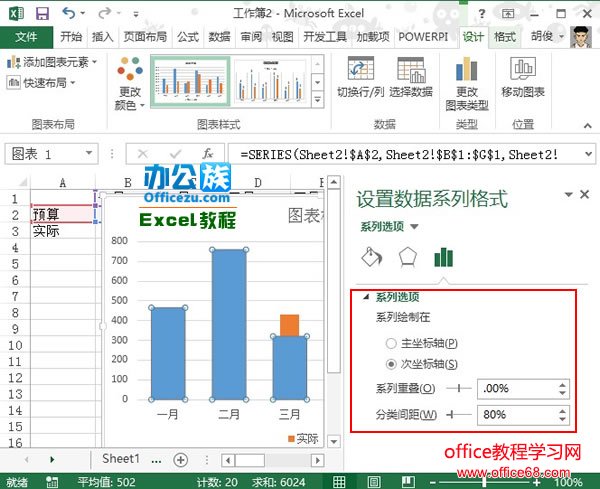Click the hidden sheets ellipsis

(x=156, y=460)
